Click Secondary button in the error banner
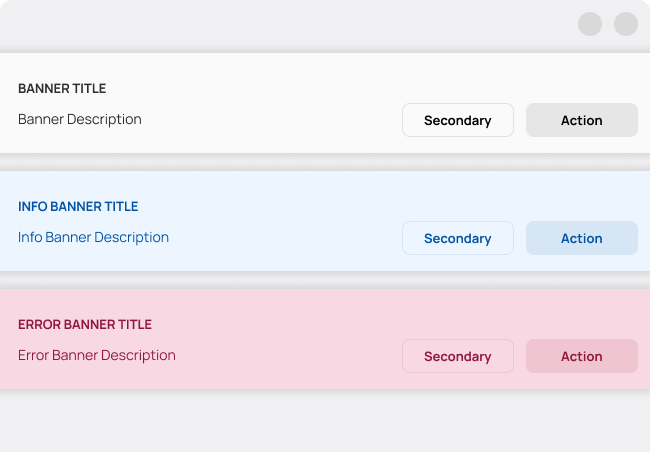This screenshot has height=452, width=650. [x=457, y=356]
